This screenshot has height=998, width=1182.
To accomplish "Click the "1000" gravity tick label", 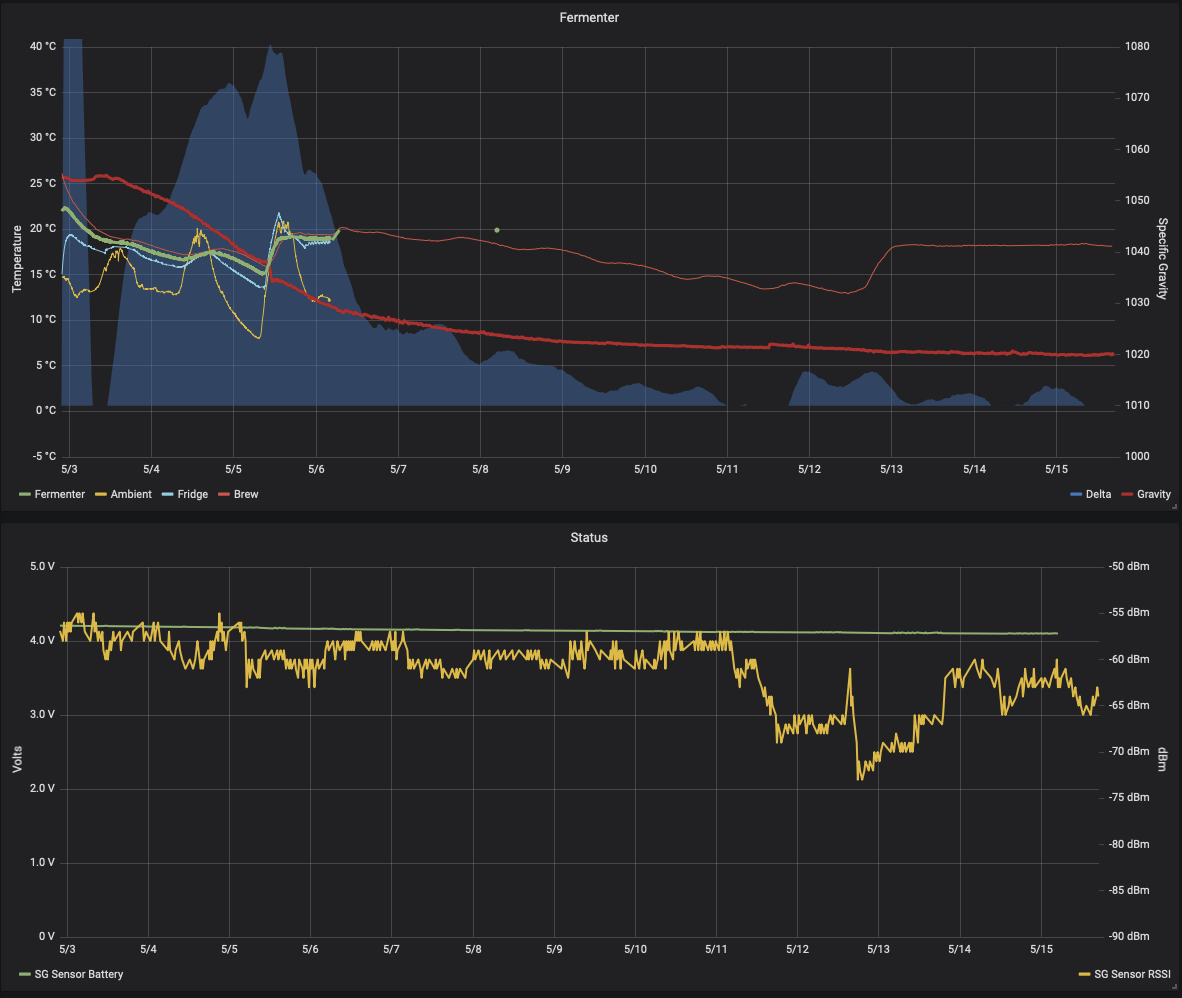I will click(1138, 456).
